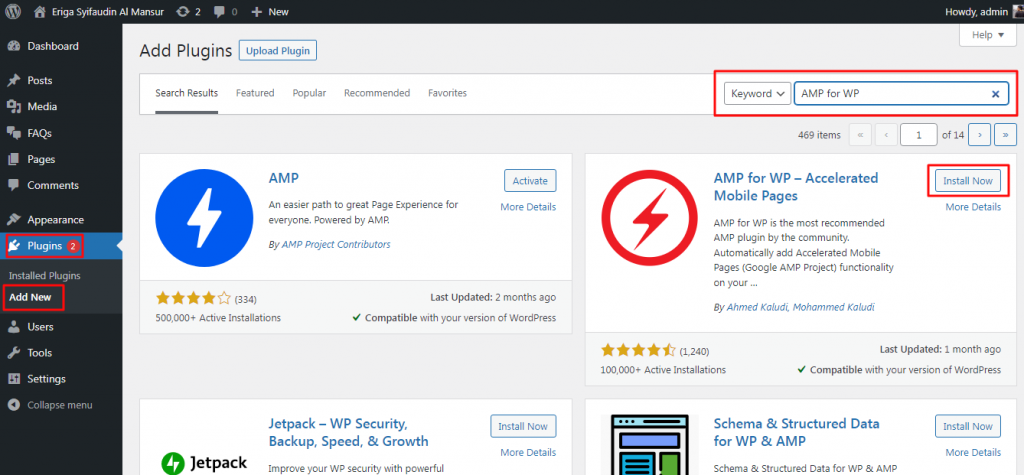Click author link Ahmed Kaludi

[756, 307]
